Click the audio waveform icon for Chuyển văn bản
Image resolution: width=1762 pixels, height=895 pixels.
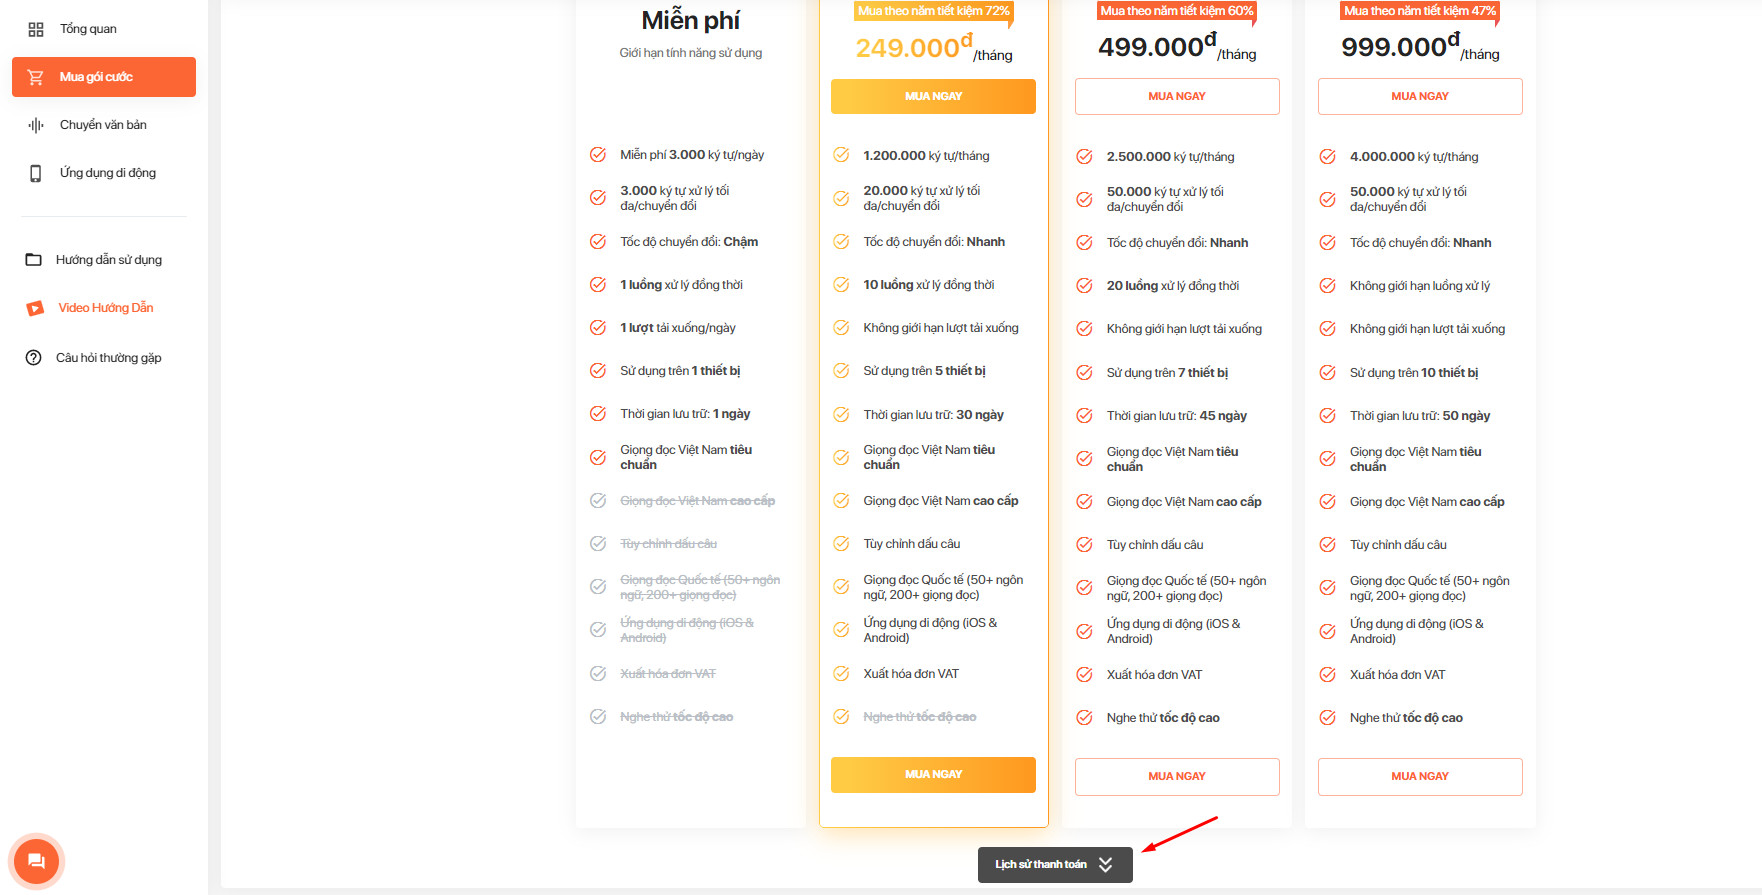[36, 125]
